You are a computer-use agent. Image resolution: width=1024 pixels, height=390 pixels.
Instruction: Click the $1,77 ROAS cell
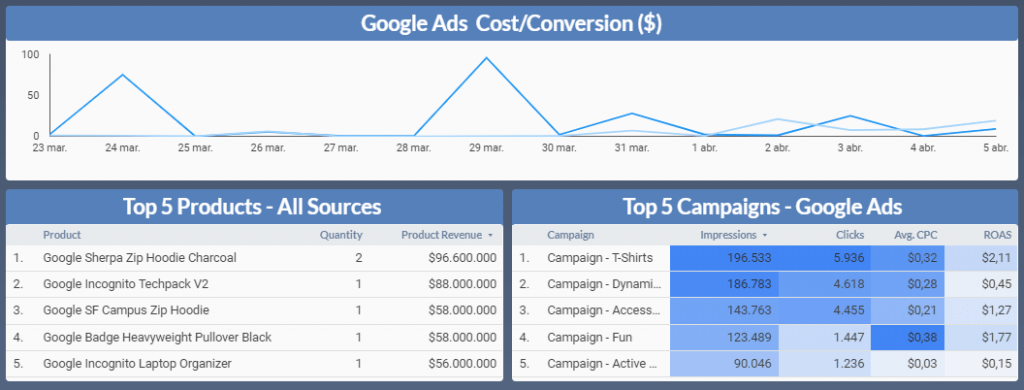point(981,337)
